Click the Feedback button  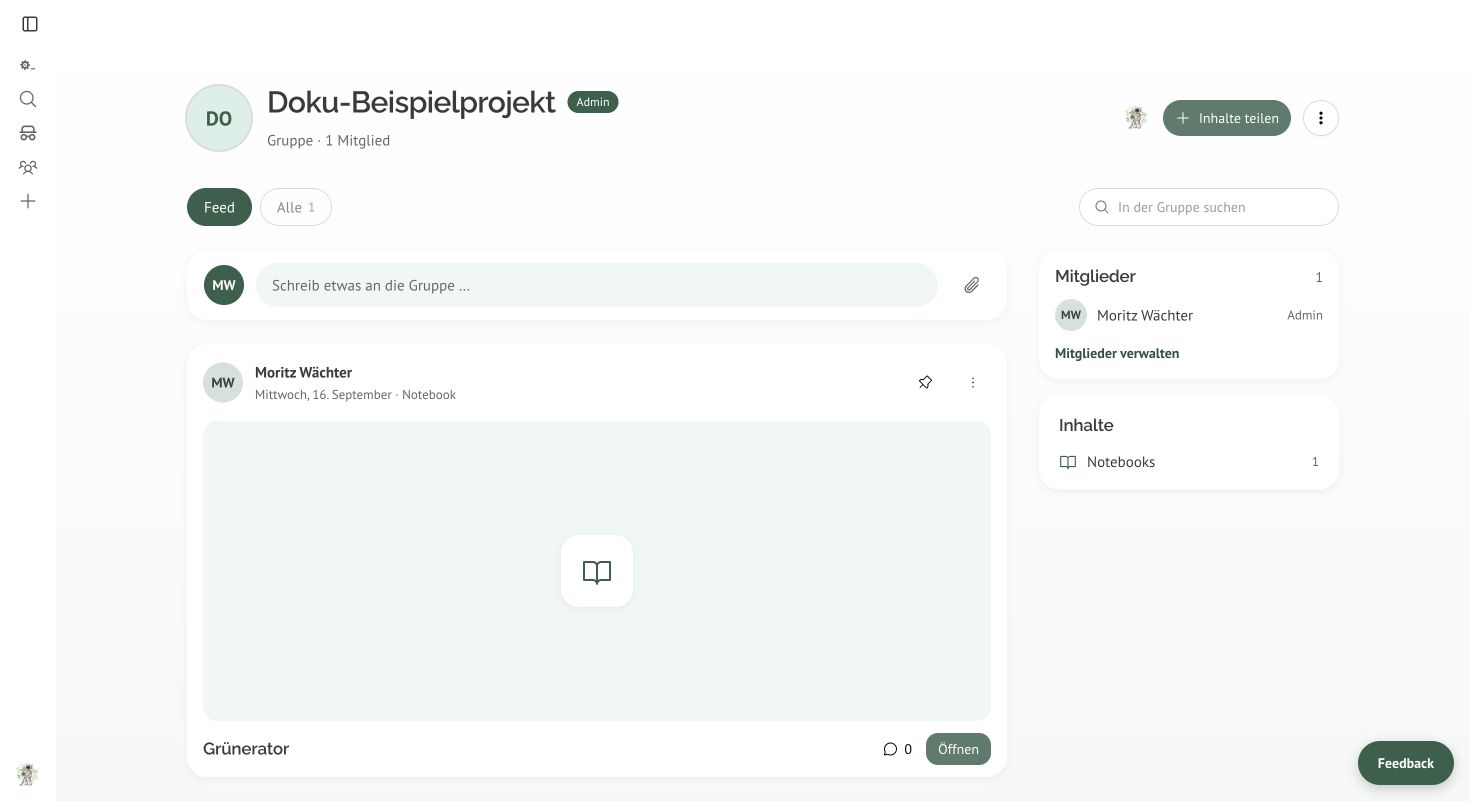1406,763
